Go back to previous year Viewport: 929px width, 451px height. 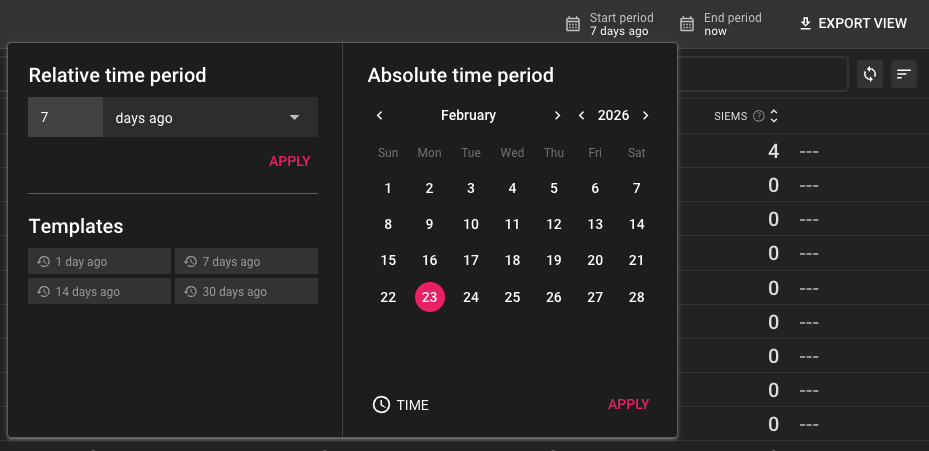pos(582,116)
